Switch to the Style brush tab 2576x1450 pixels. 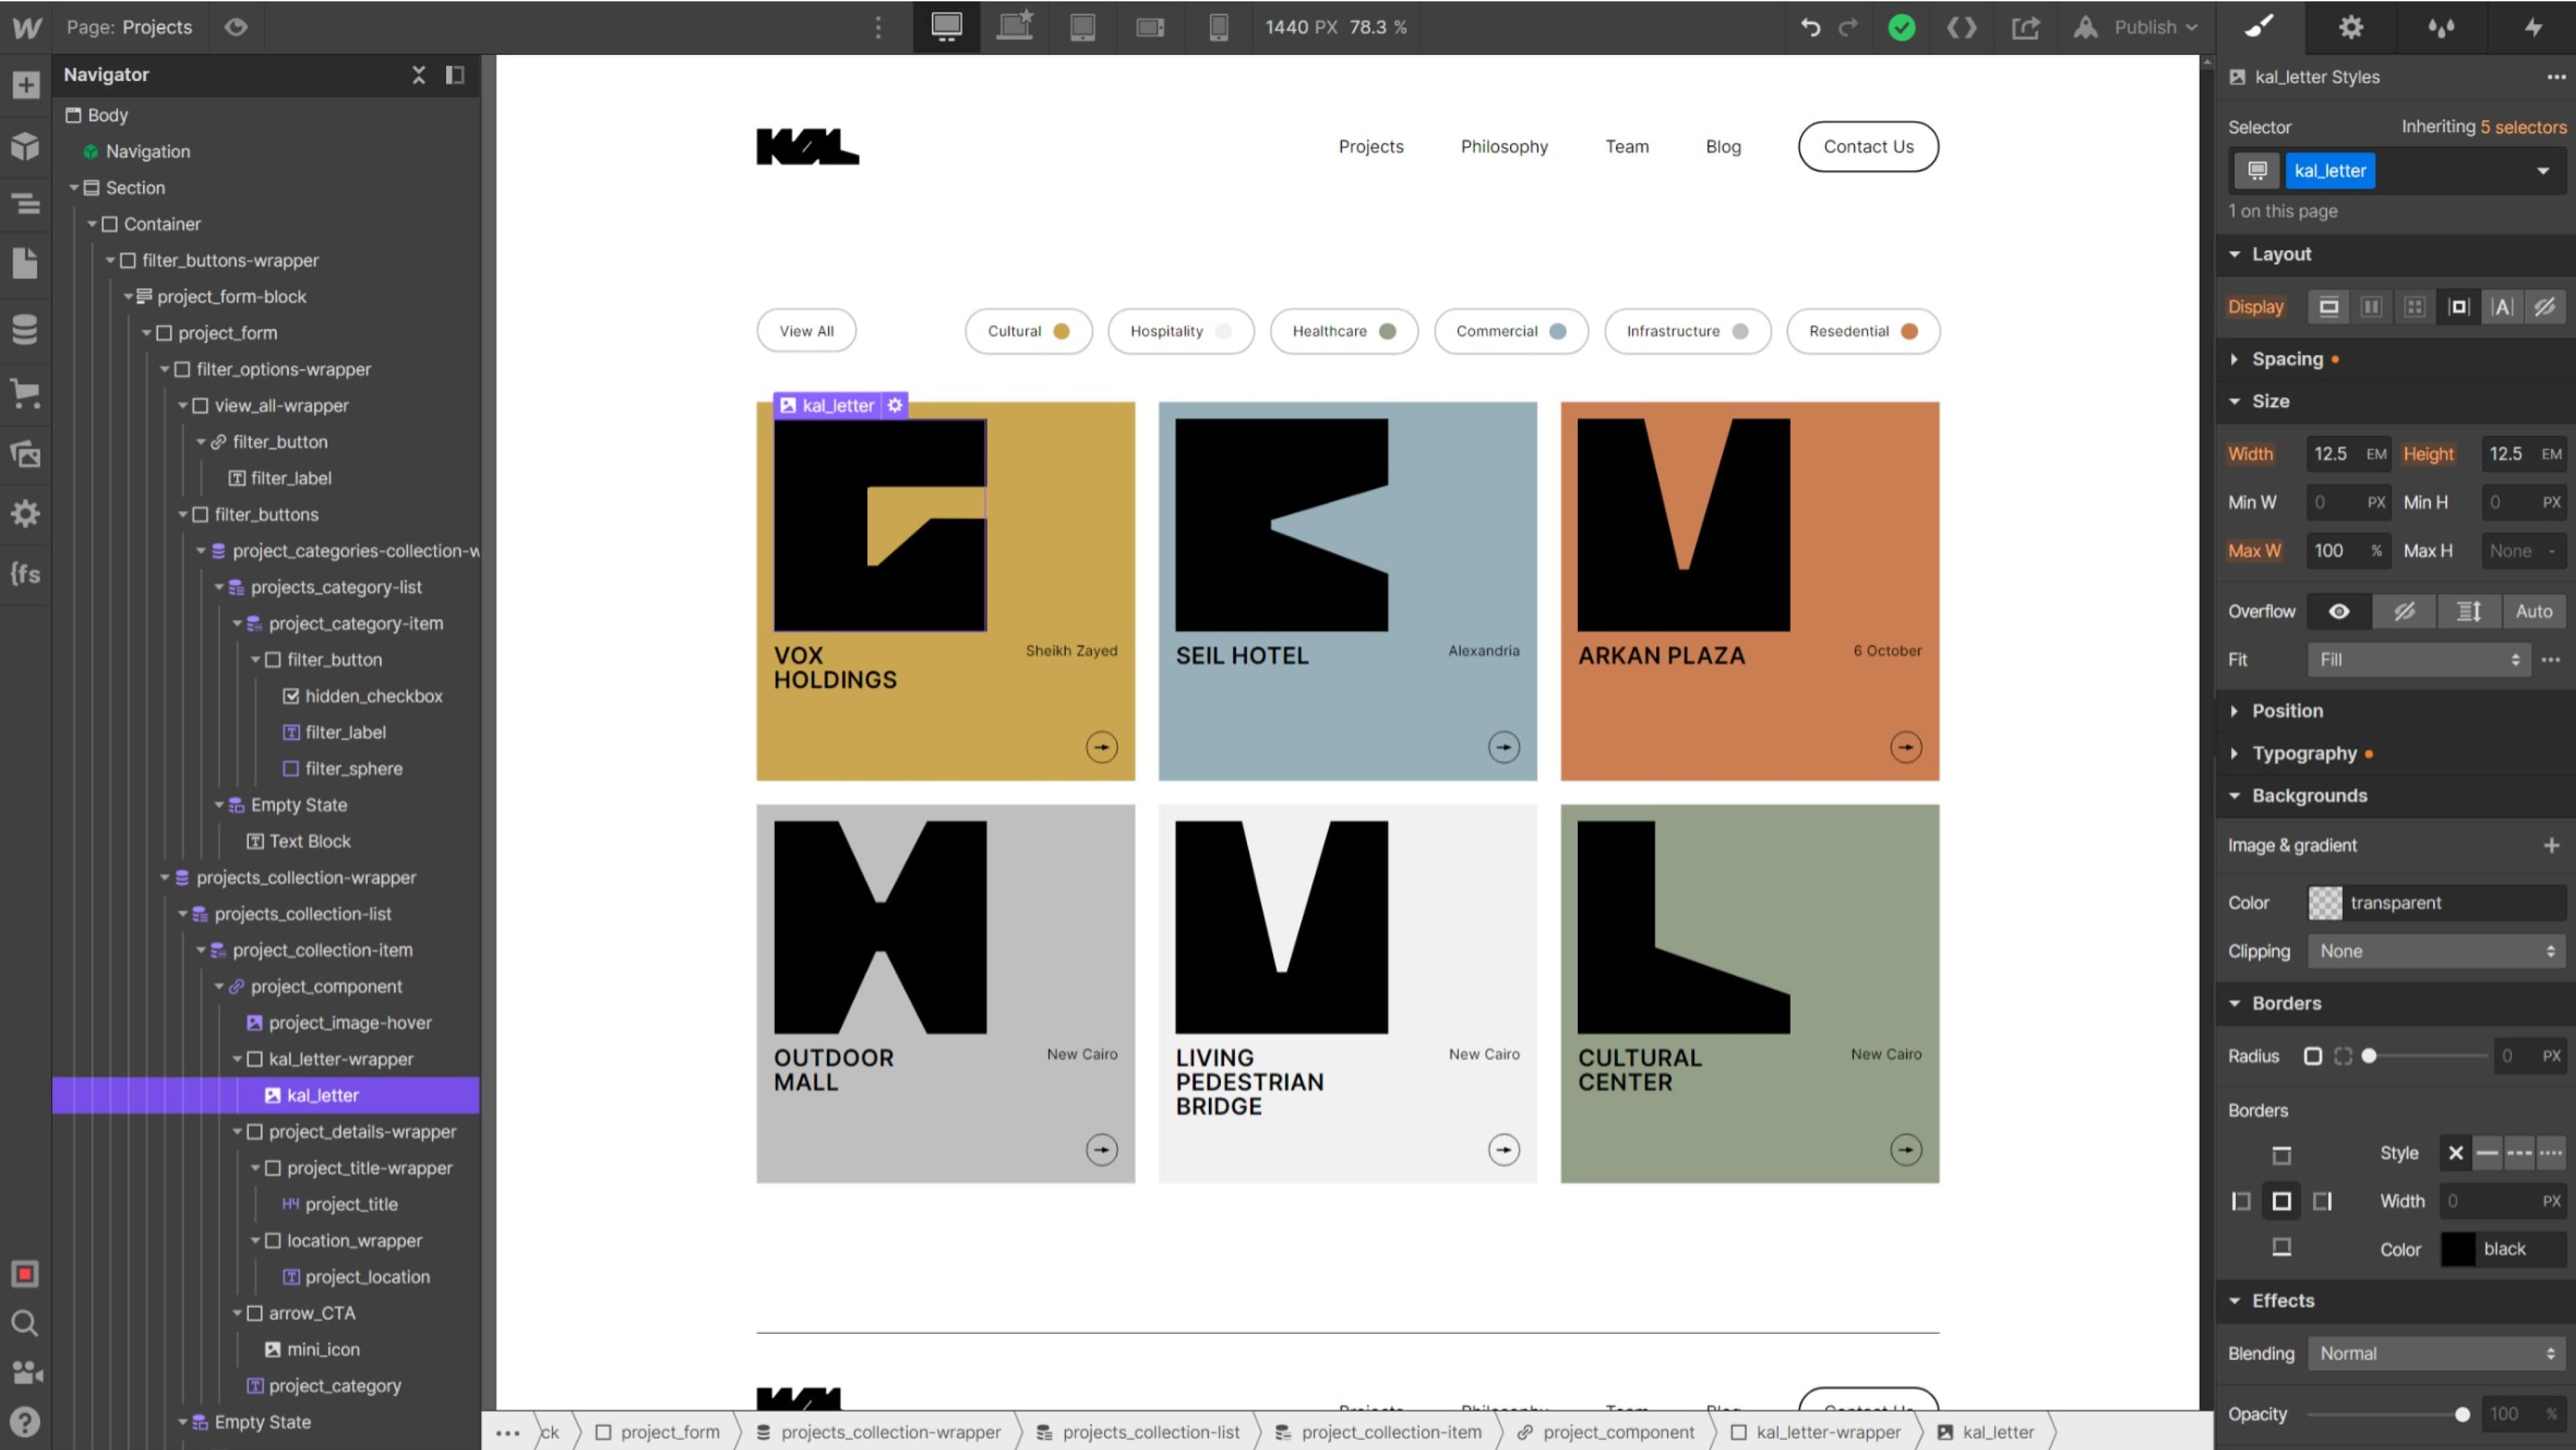(2260, 27)
